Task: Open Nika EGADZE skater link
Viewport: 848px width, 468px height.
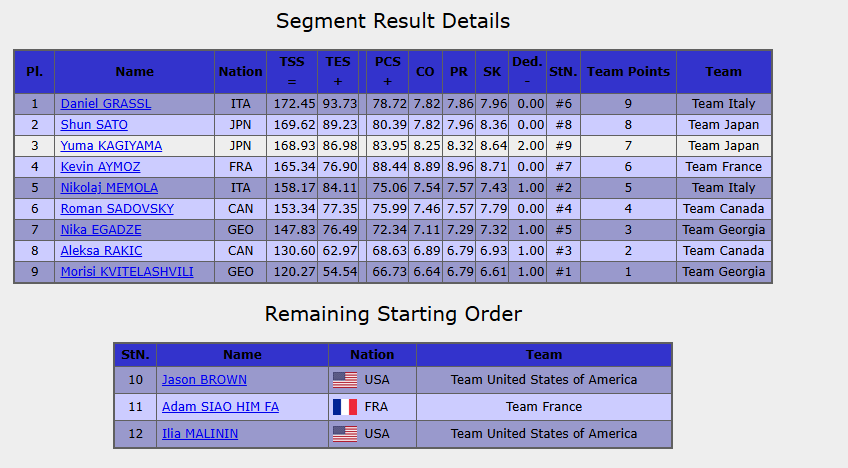Action: [100, 230]
